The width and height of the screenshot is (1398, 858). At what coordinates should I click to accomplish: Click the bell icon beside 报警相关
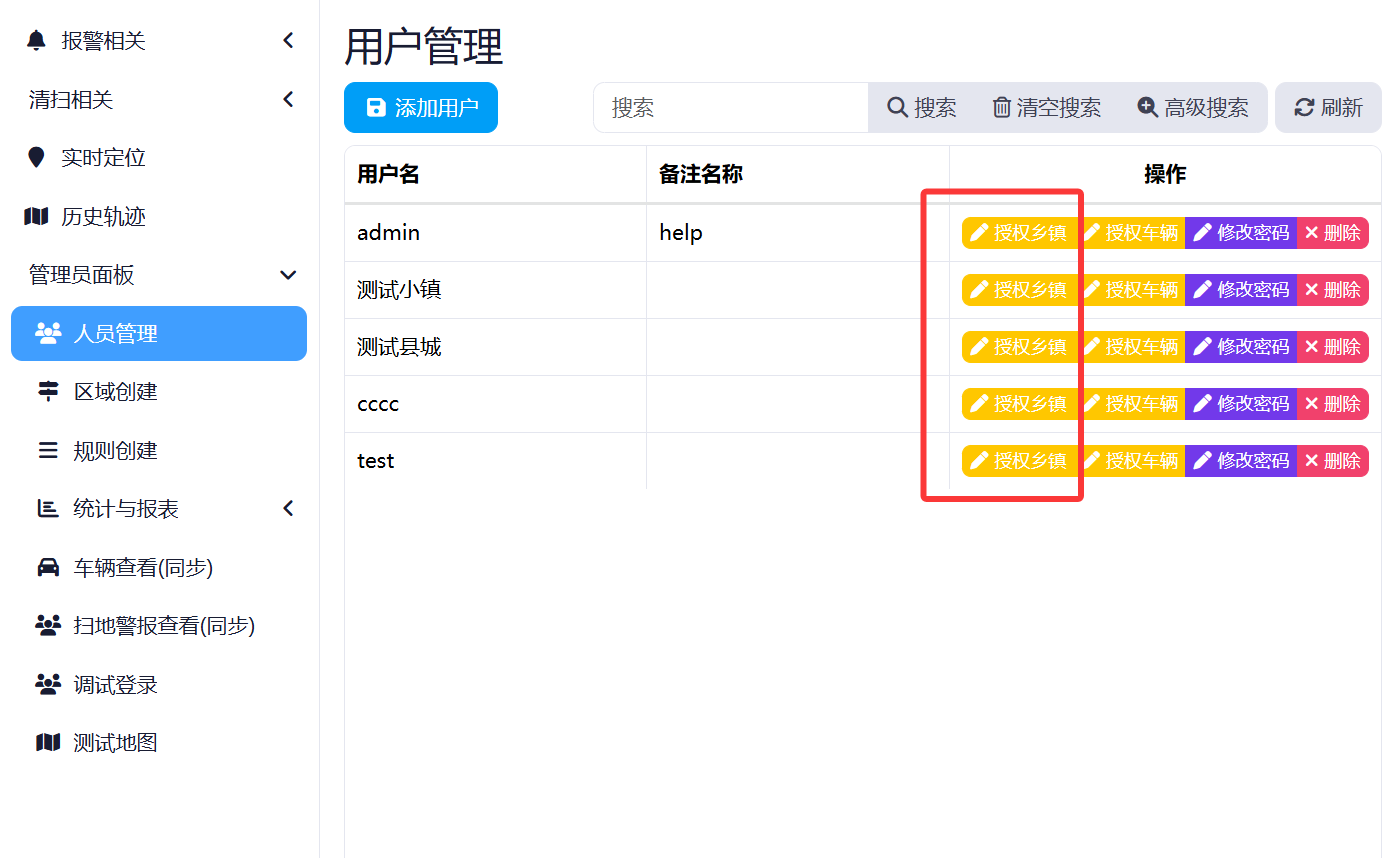[x=37, y=41]
